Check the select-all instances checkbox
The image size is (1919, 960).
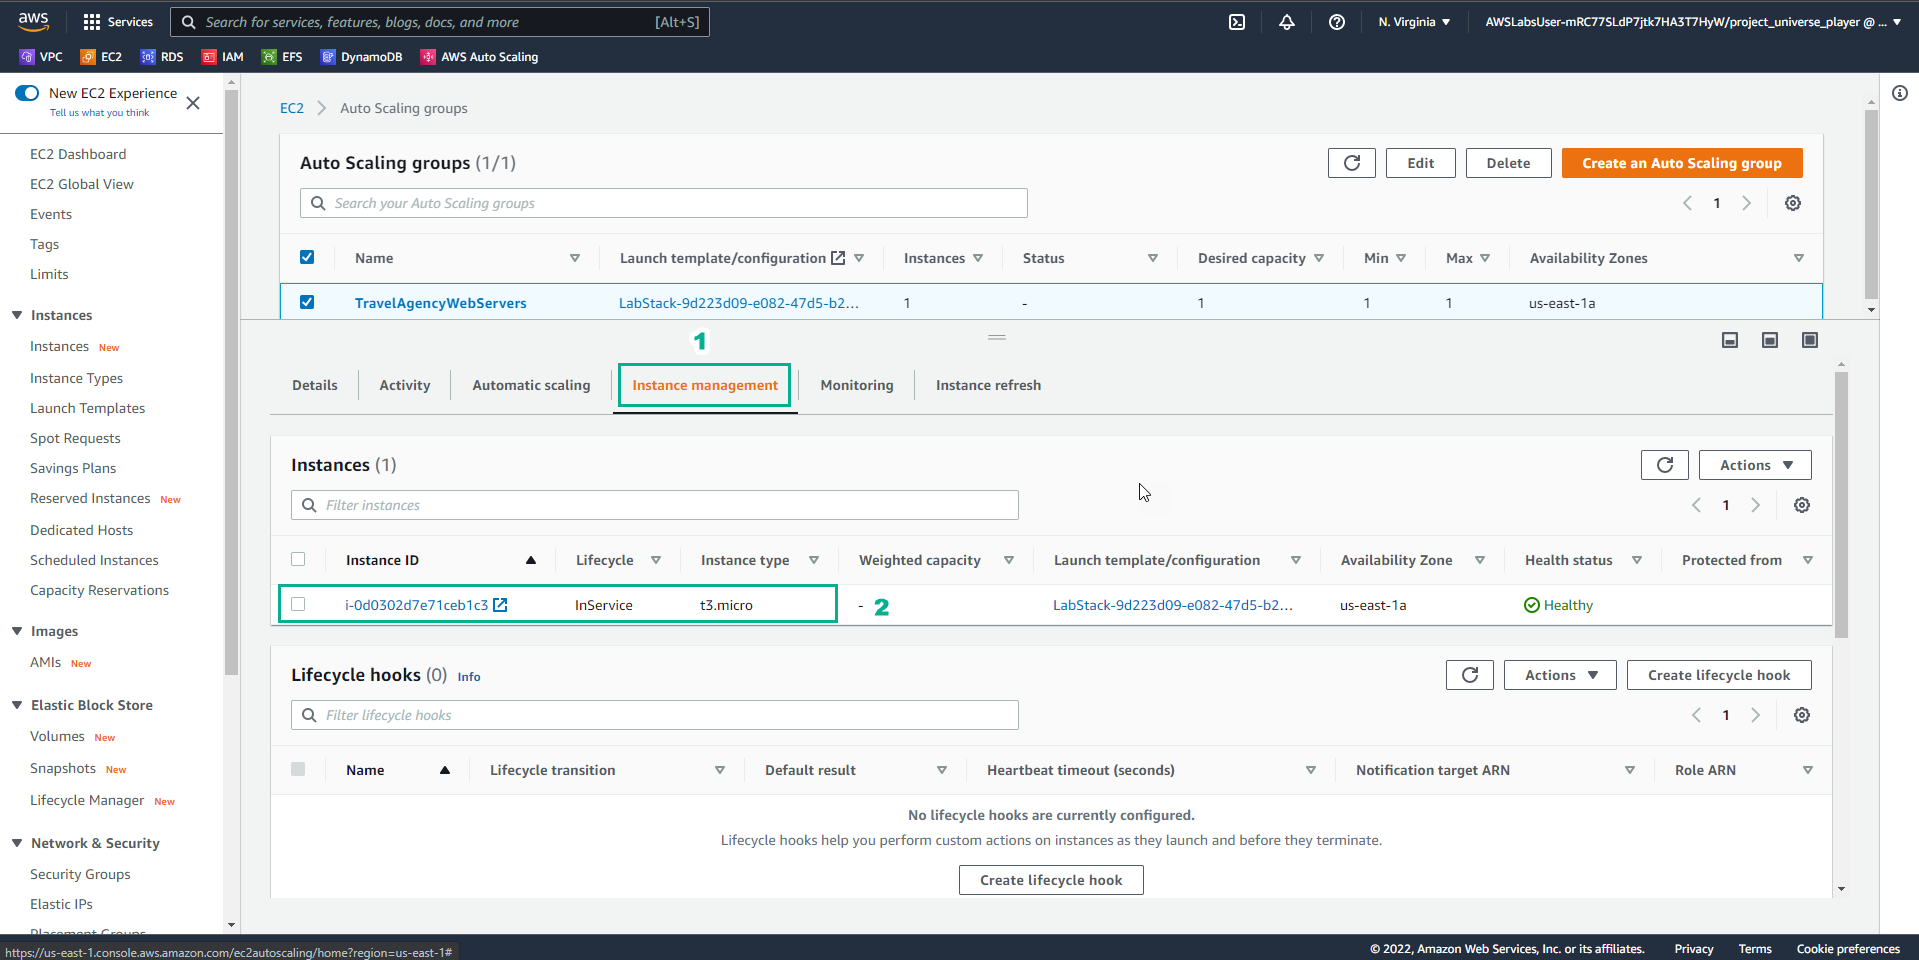298,559
